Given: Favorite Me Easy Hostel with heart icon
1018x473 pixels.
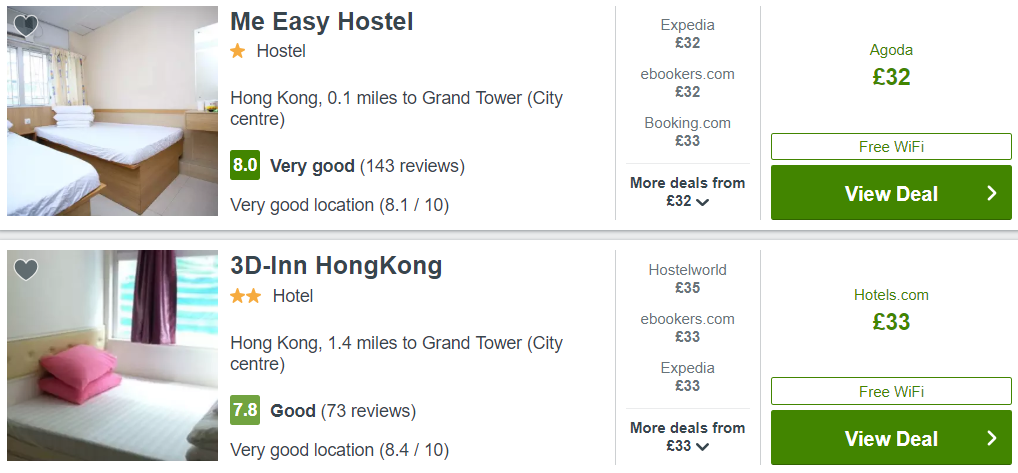Looking at the screenshot, I should coord(26,26).
